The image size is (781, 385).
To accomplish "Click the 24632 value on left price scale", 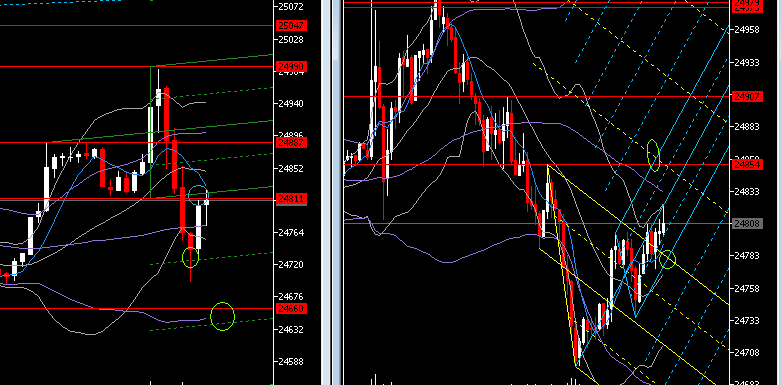I will pyautogui.click(x=291, y=330).
